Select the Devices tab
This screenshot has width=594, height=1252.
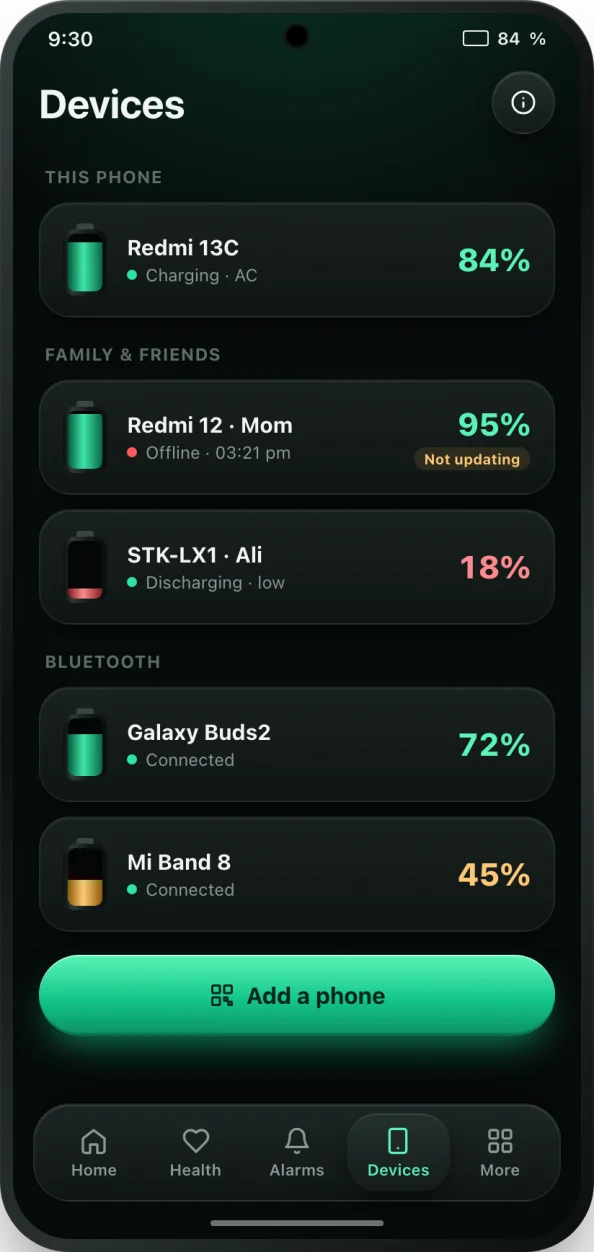(x=398, y=1153)
